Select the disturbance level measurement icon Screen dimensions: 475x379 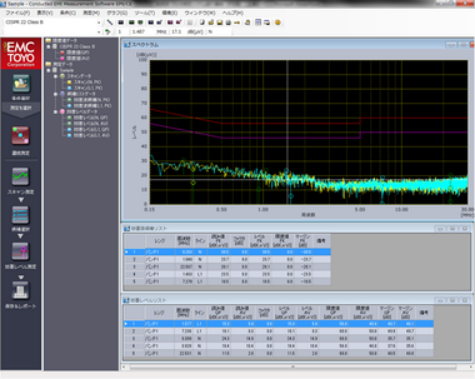[21, 251]
